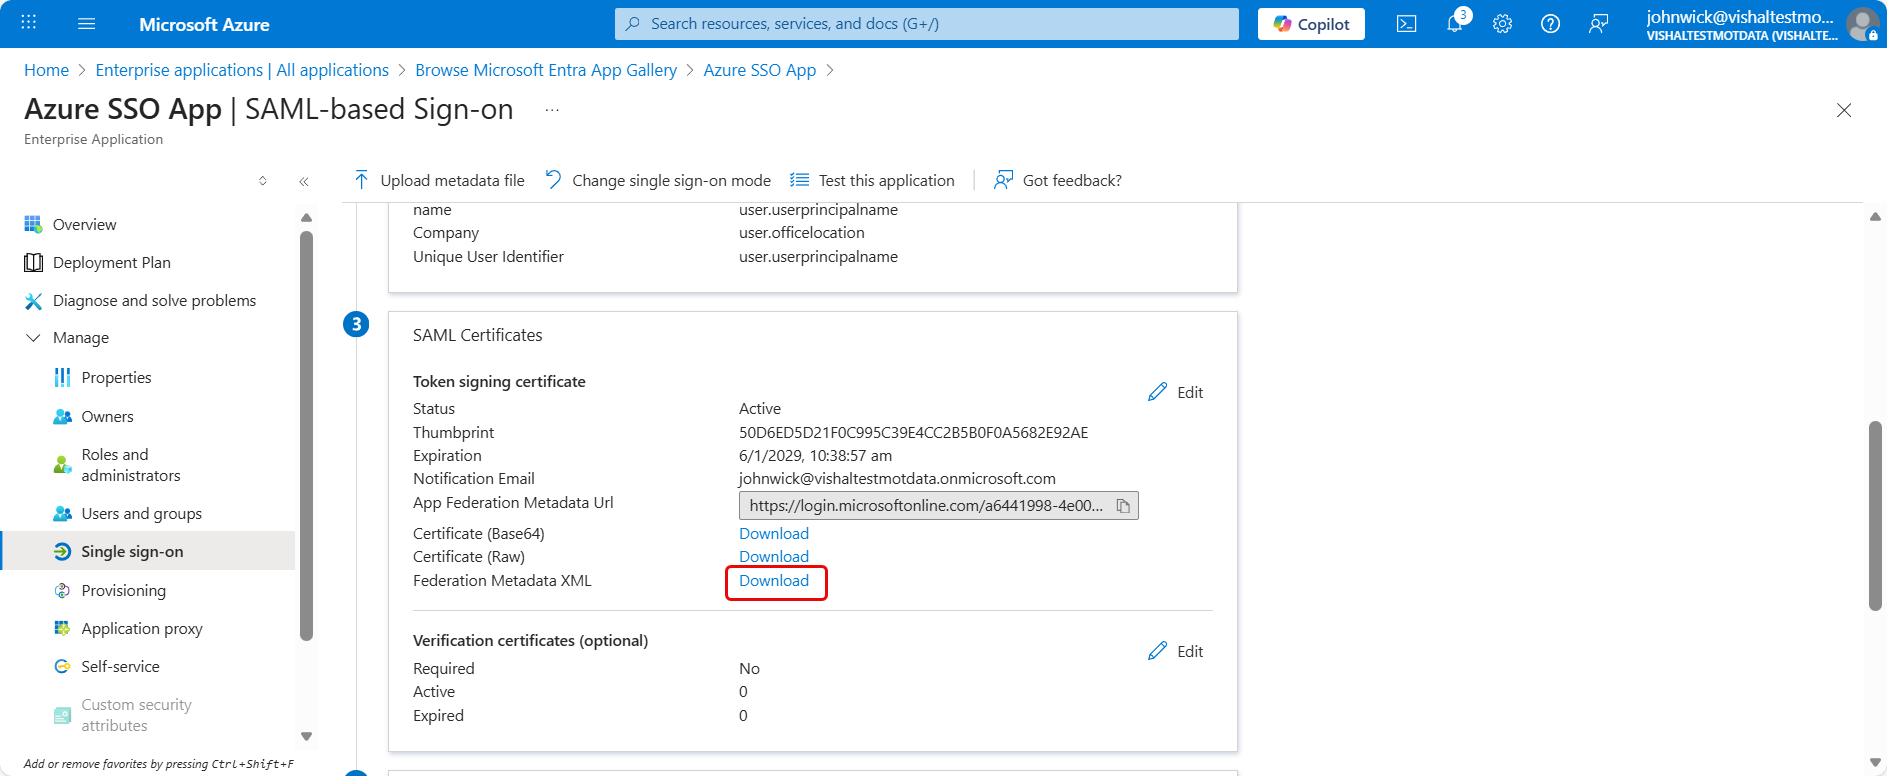
Task: Click Upload metadata file
Action: coord(439,180)
